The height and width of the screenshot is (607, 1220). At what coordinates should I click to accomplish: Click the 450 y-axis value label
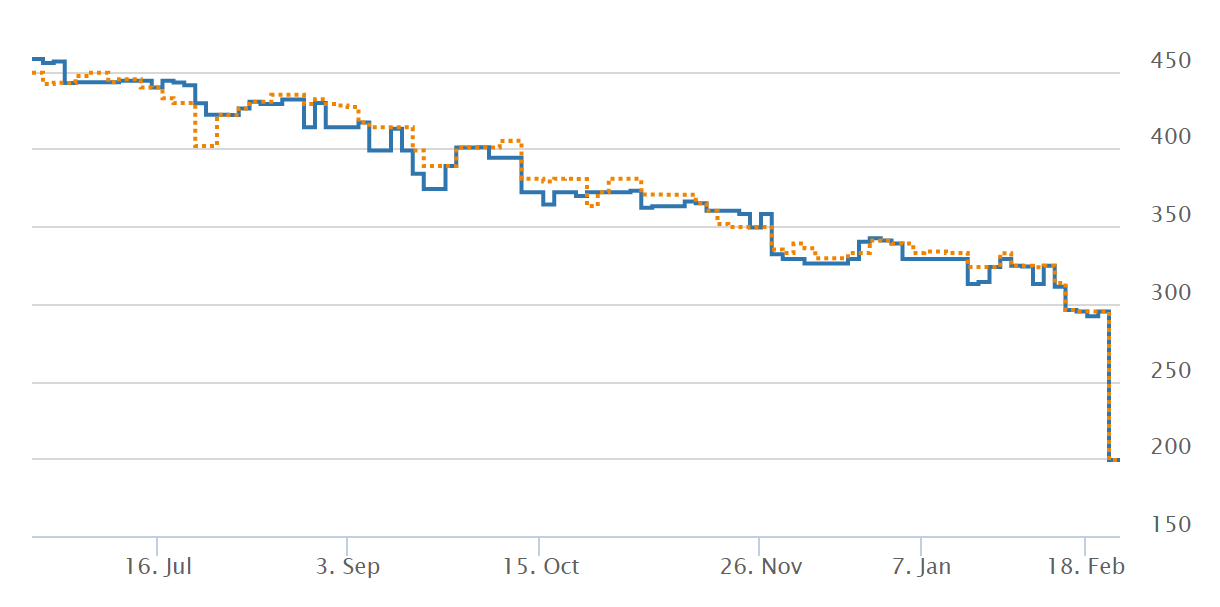(x=1170, y=62)
